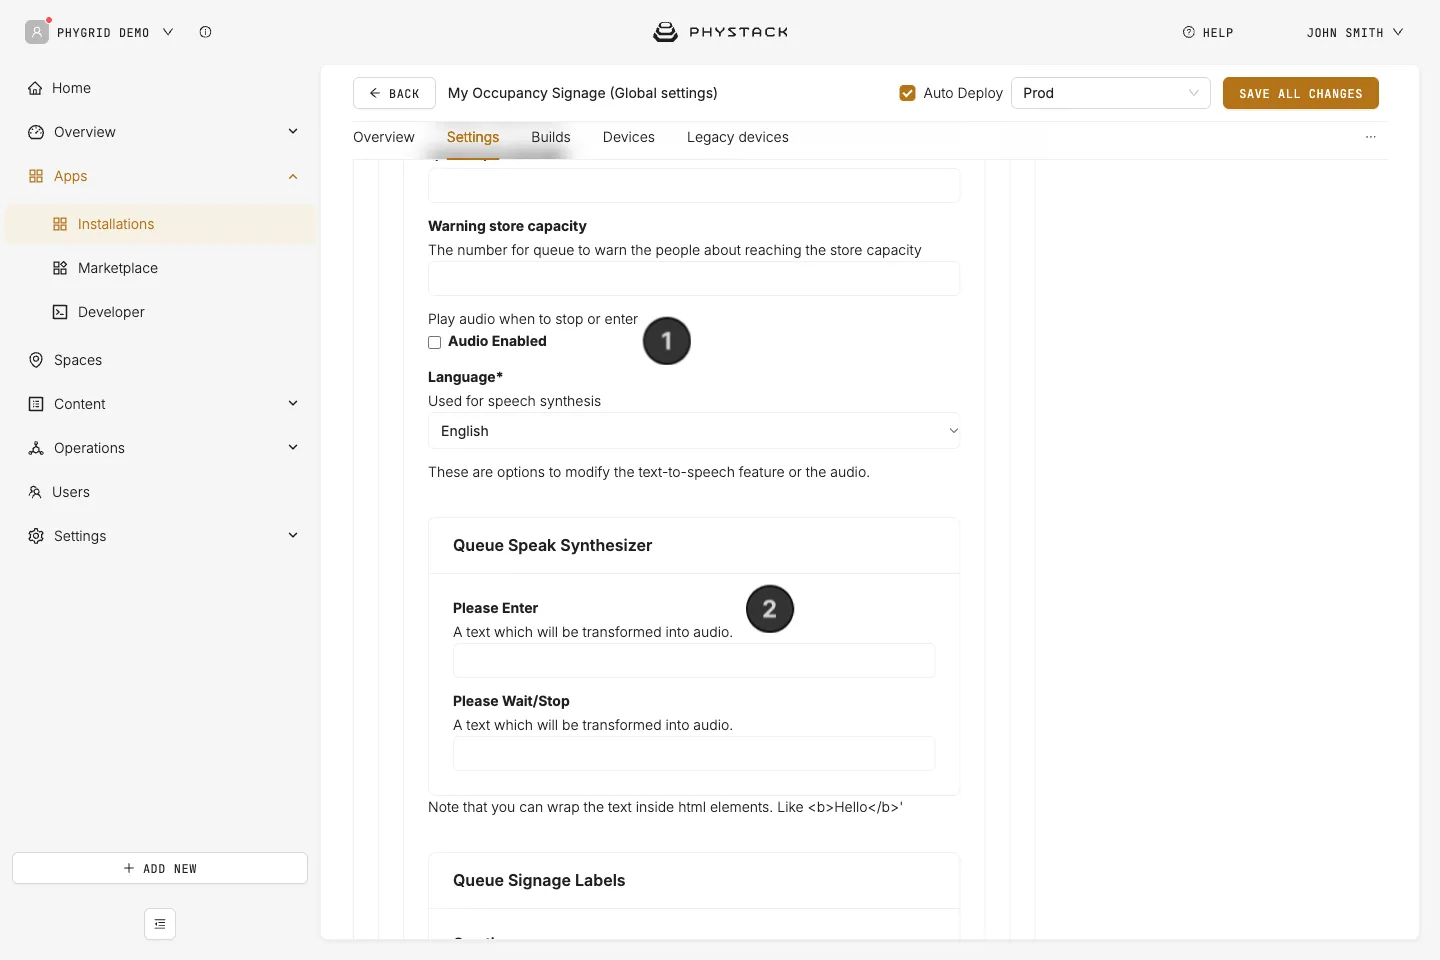The width and height of the screenshot is (1440, 960).
Task: Open the John Smith user menu
Action: pos(1355,33)
